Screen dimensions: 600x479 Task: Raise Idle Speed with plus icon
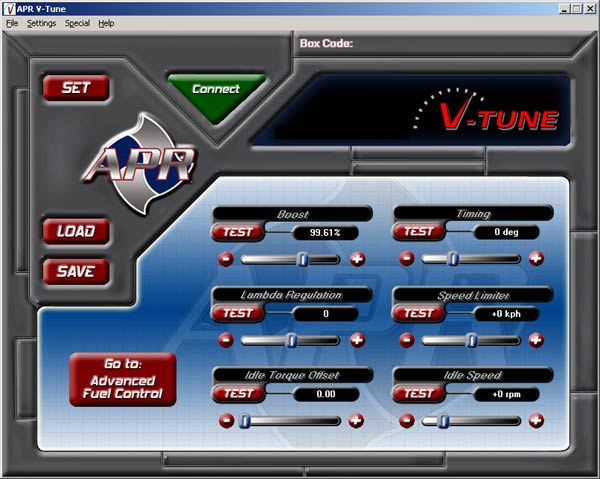click(536, 421)
